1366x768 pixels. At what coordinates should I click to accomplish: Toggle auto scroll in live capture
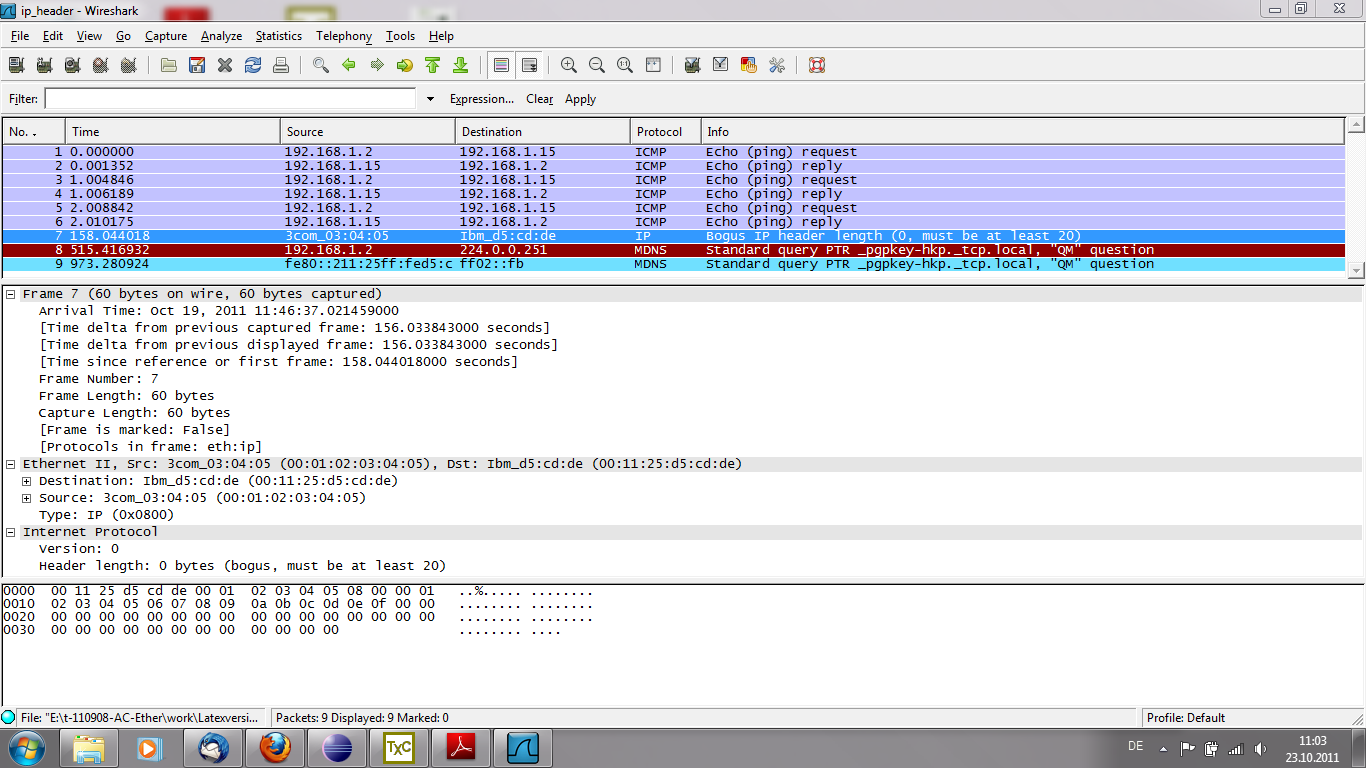coord(529,65)
